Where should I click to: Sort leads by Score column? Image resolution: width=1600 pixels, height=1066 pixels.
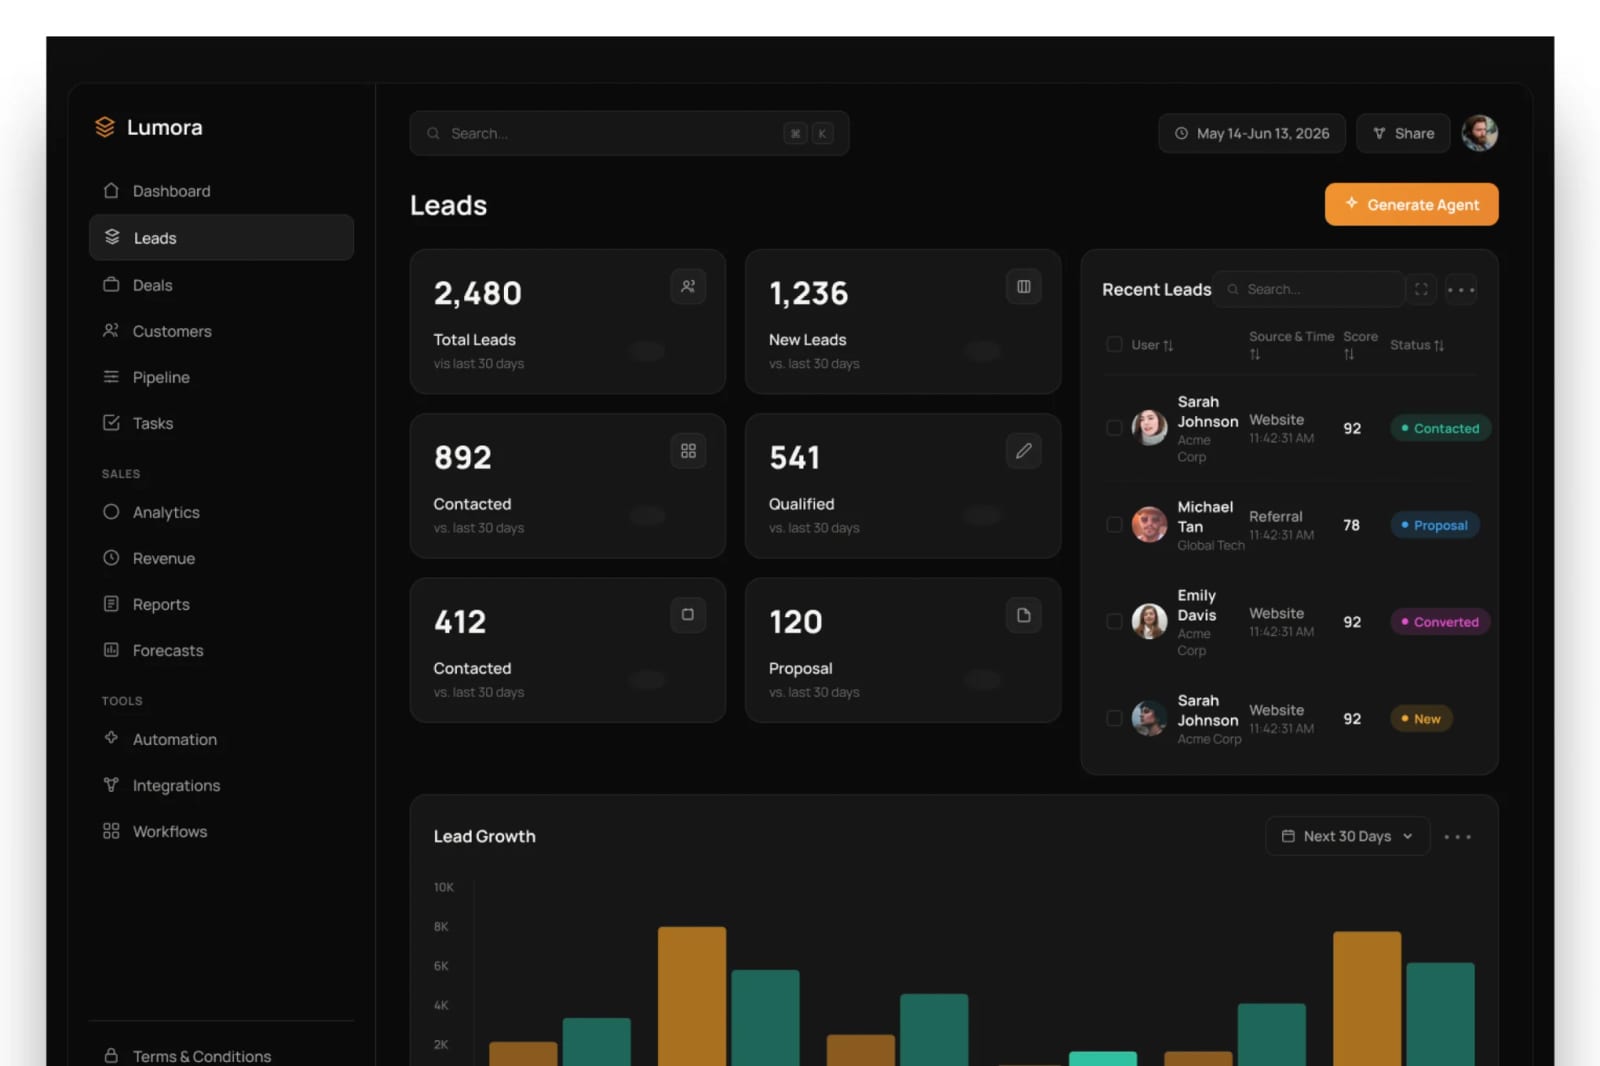click(x=1349, y=354)
